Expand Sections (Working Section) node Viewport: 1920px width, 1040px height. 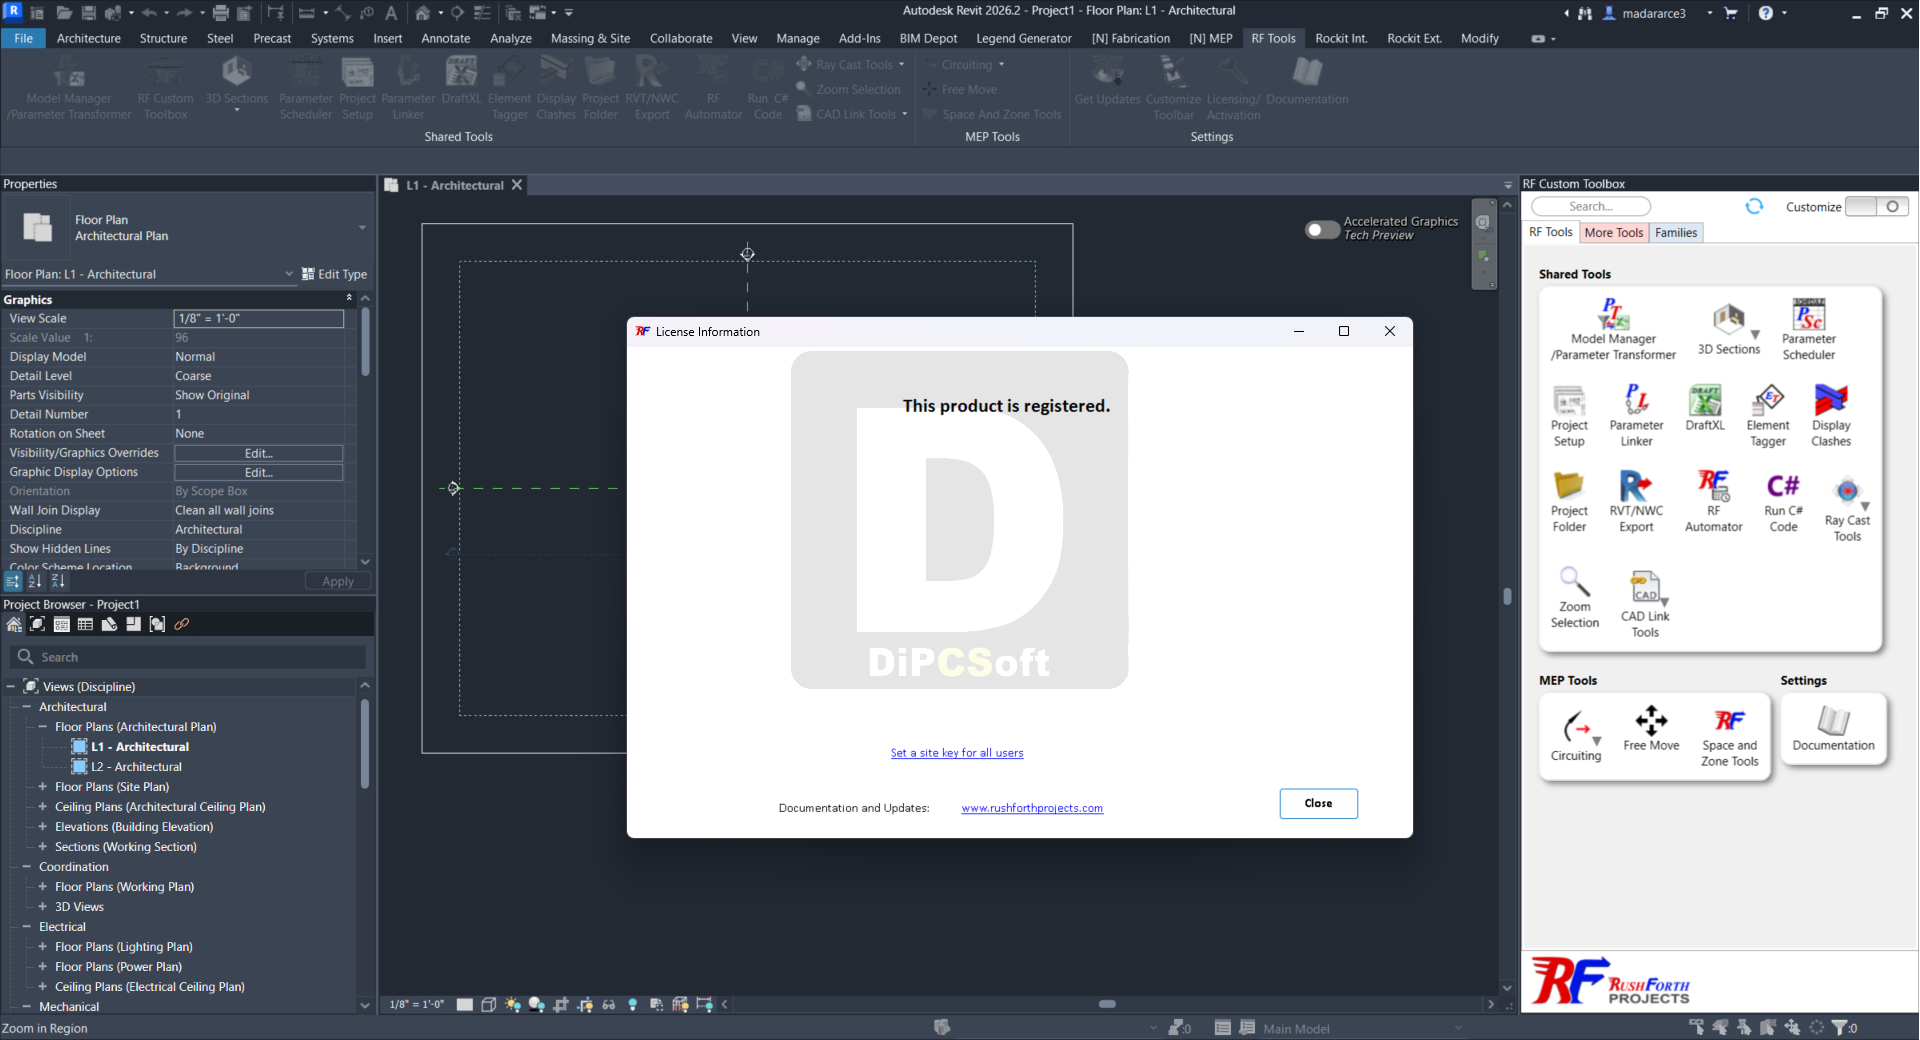43,847
